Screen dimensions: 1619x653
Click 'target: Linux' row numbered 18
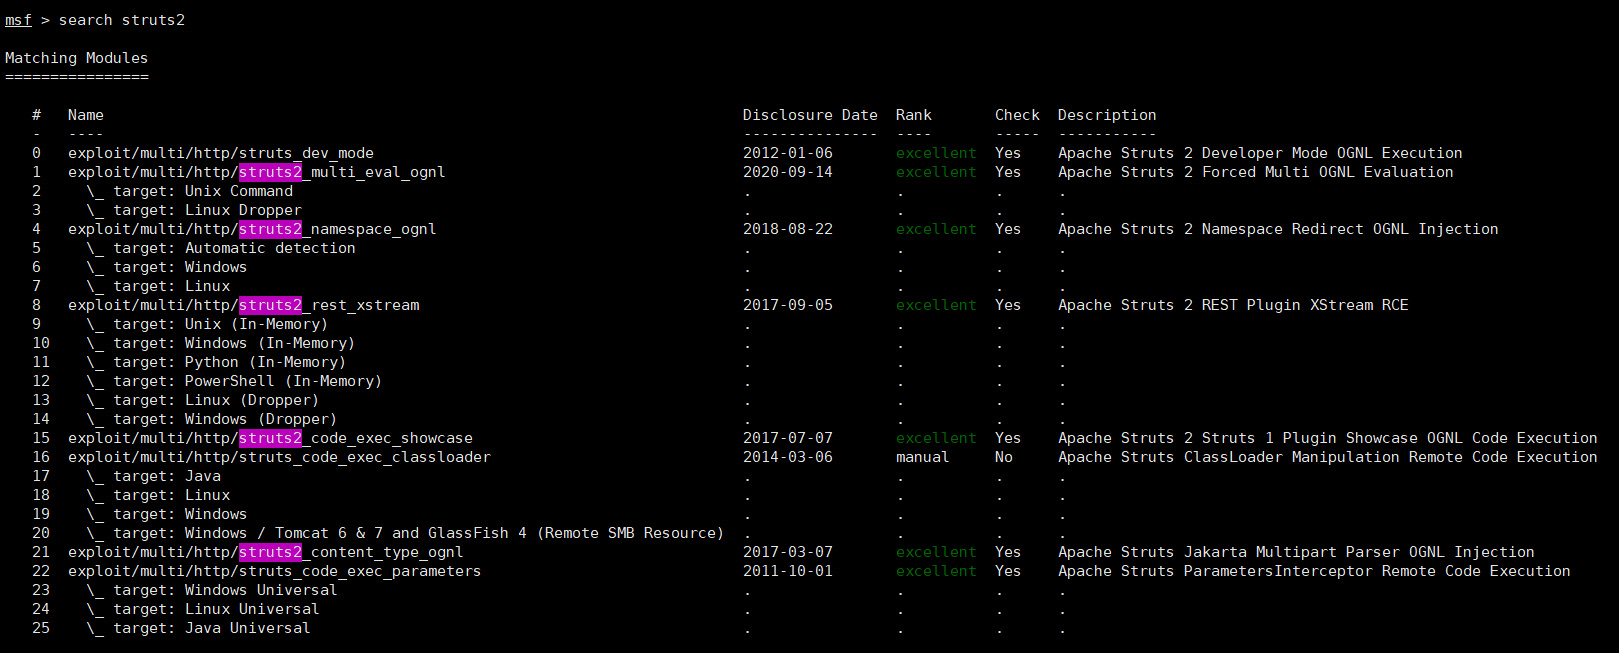pos(158,495)
